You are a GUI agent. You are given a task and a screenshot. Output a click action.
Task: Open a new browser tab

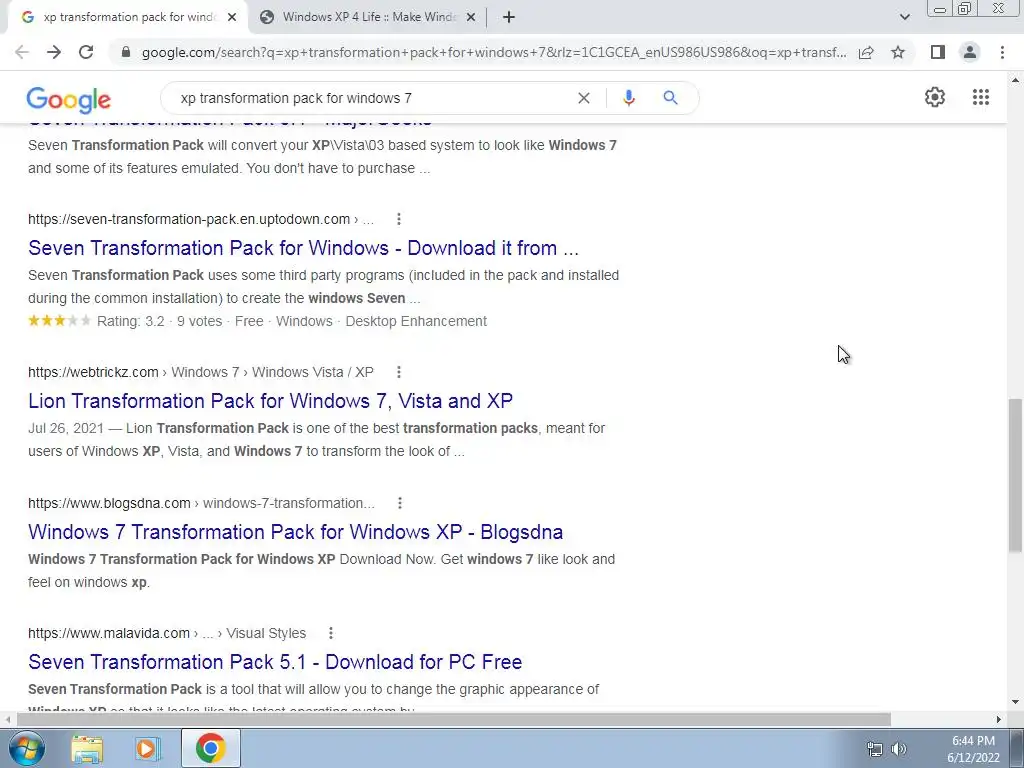pos(509,18)
